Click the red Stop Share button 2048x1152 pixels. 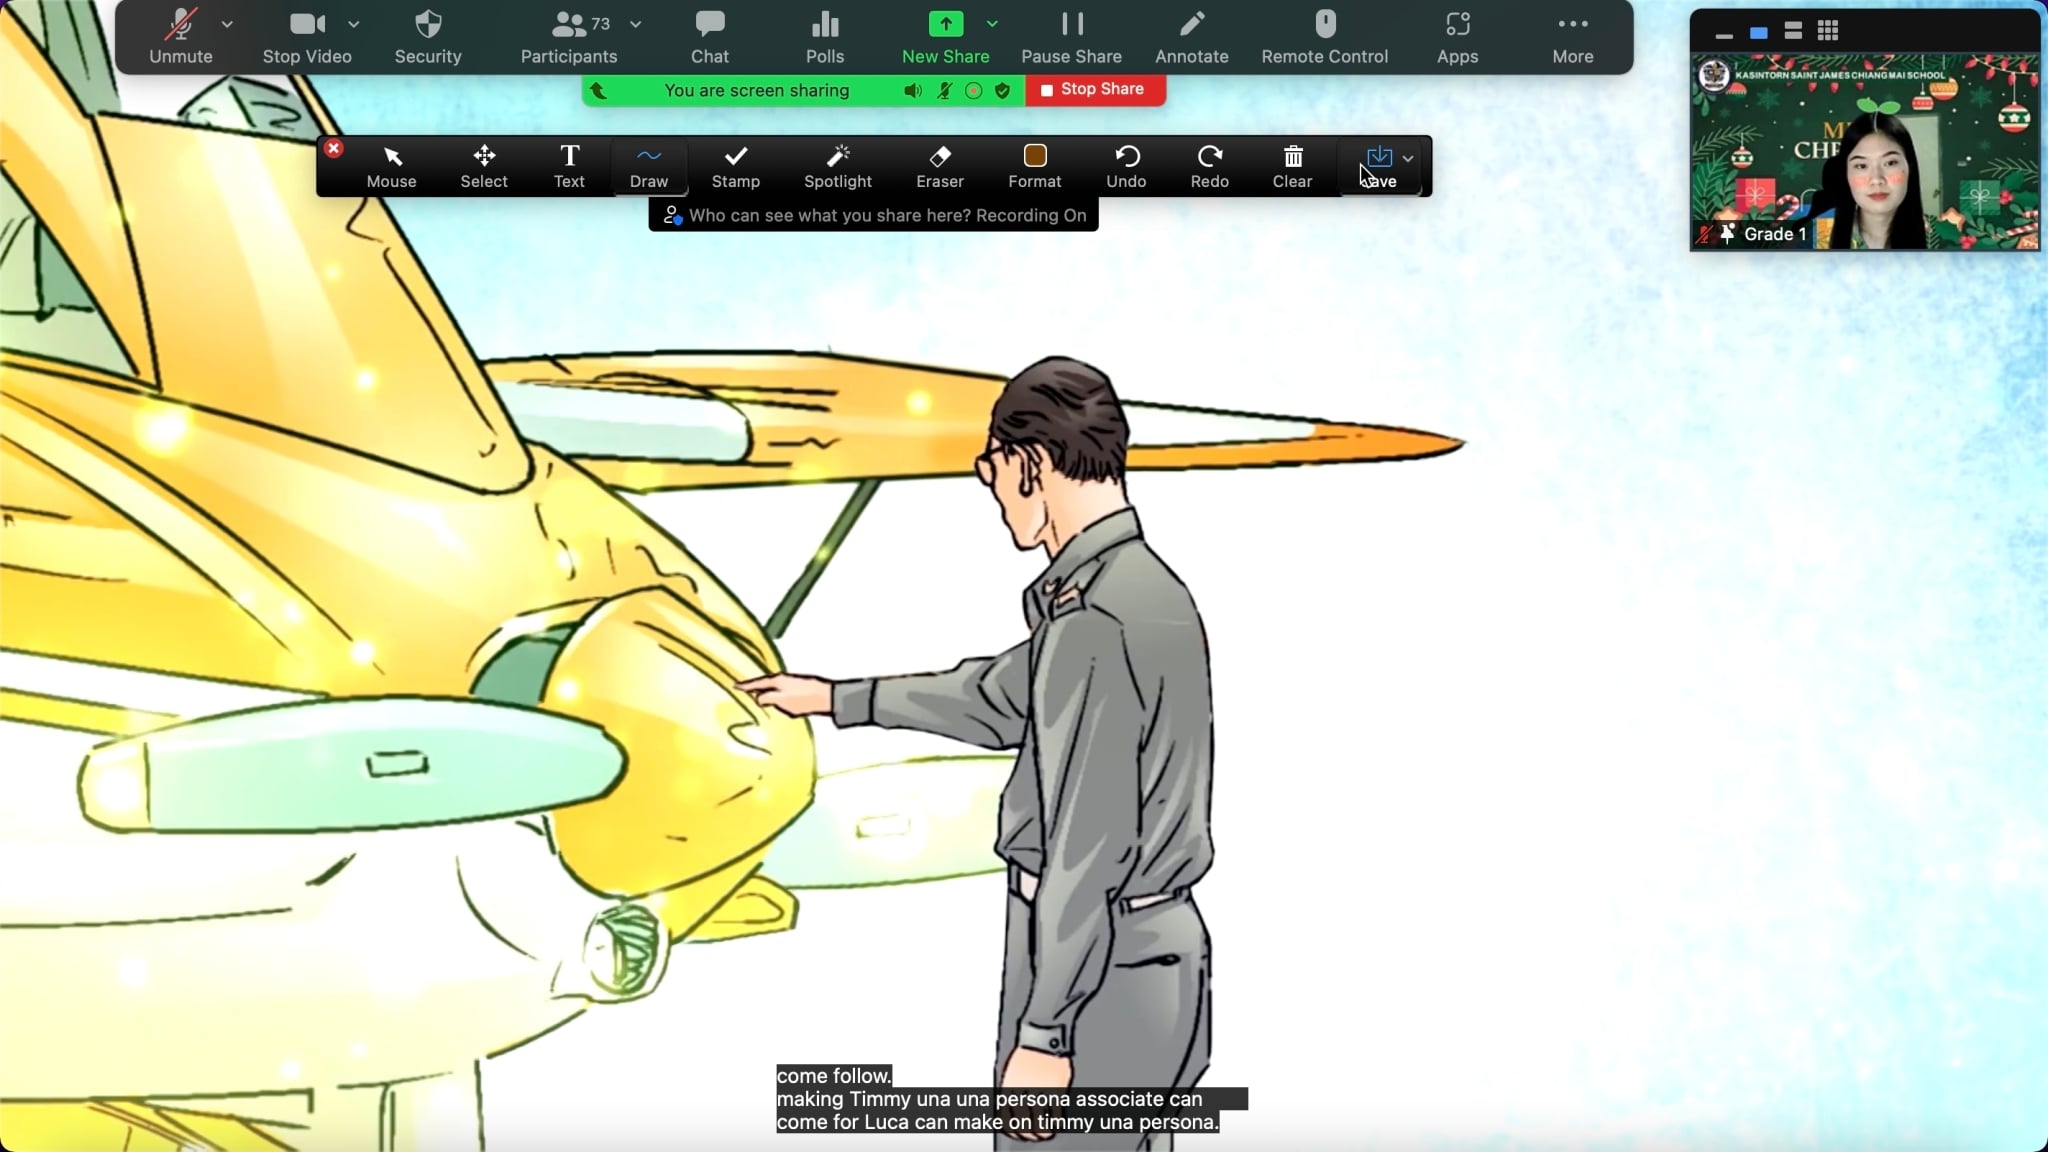tap(1094, 89)
